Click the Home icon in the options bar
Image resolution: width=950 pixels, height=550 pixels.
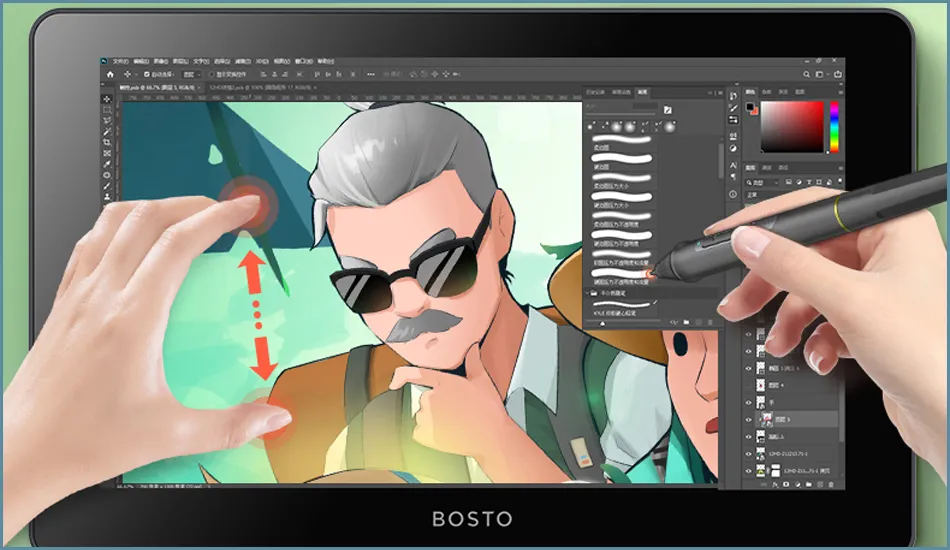pyautogui.click(x=109, y=74)
